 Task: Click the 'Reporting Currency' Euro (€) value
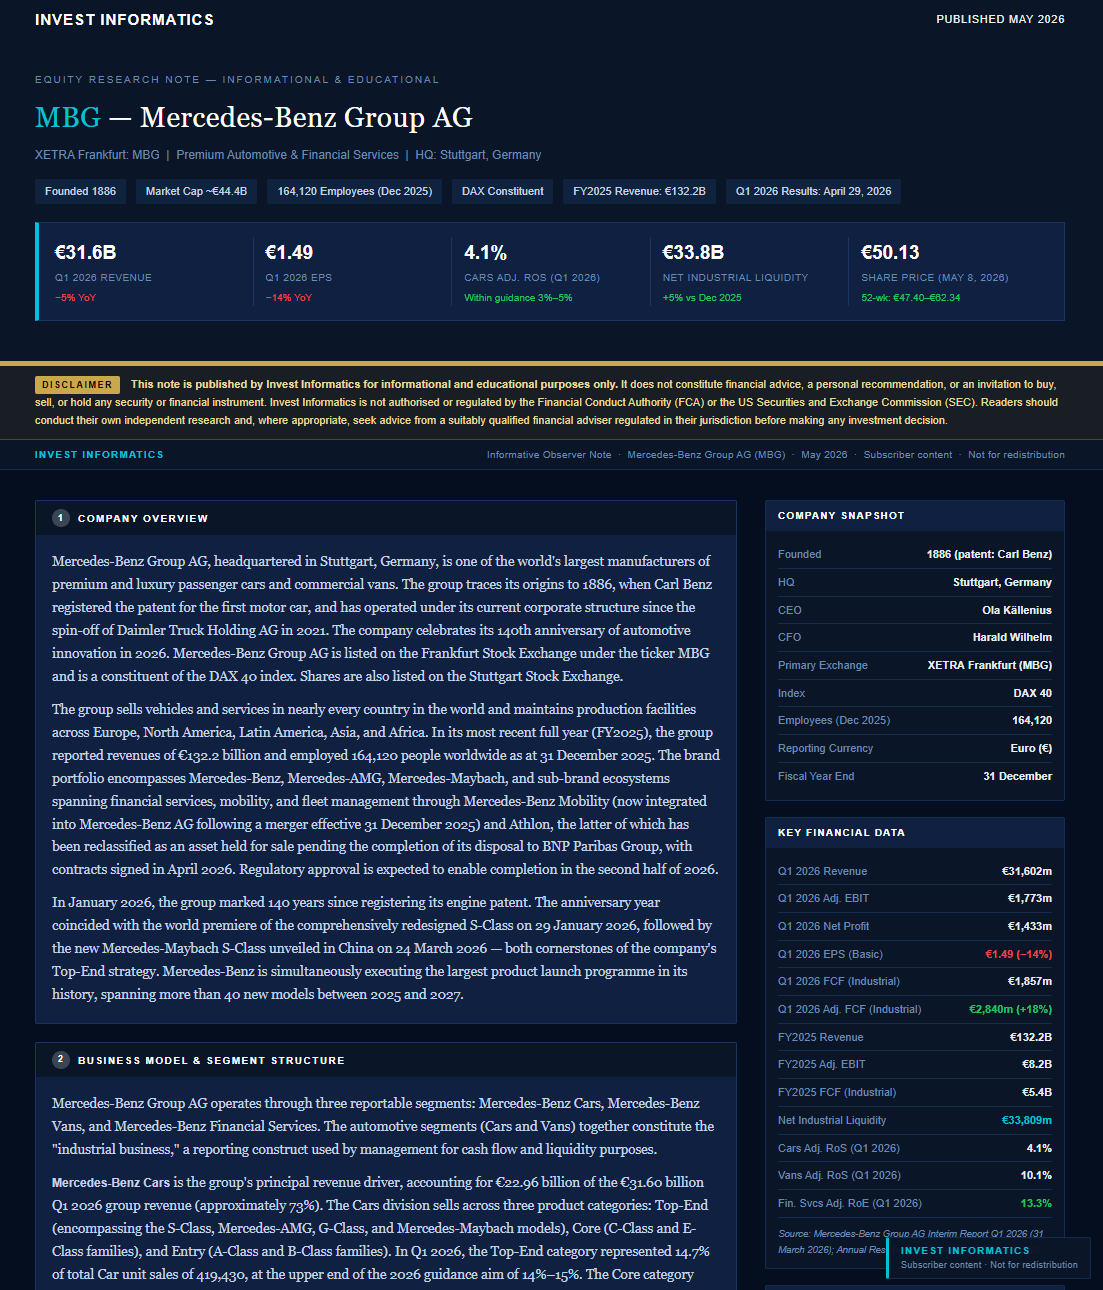(1031, 748)
